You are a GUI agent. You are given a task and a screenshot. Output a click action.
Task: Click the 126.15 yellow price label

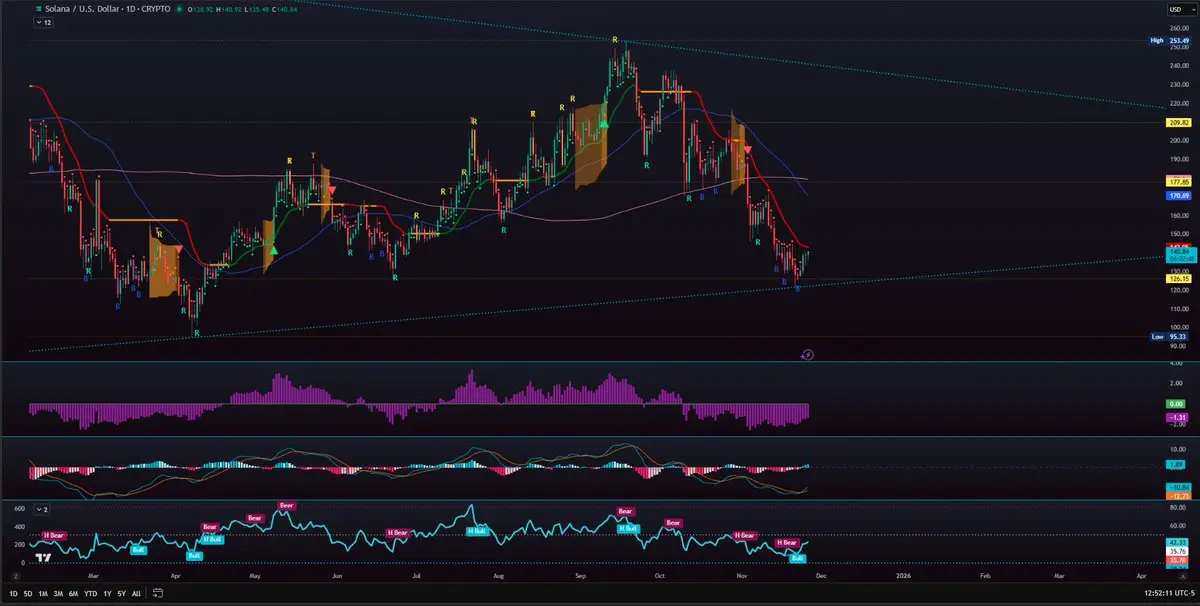(1178, 279)
